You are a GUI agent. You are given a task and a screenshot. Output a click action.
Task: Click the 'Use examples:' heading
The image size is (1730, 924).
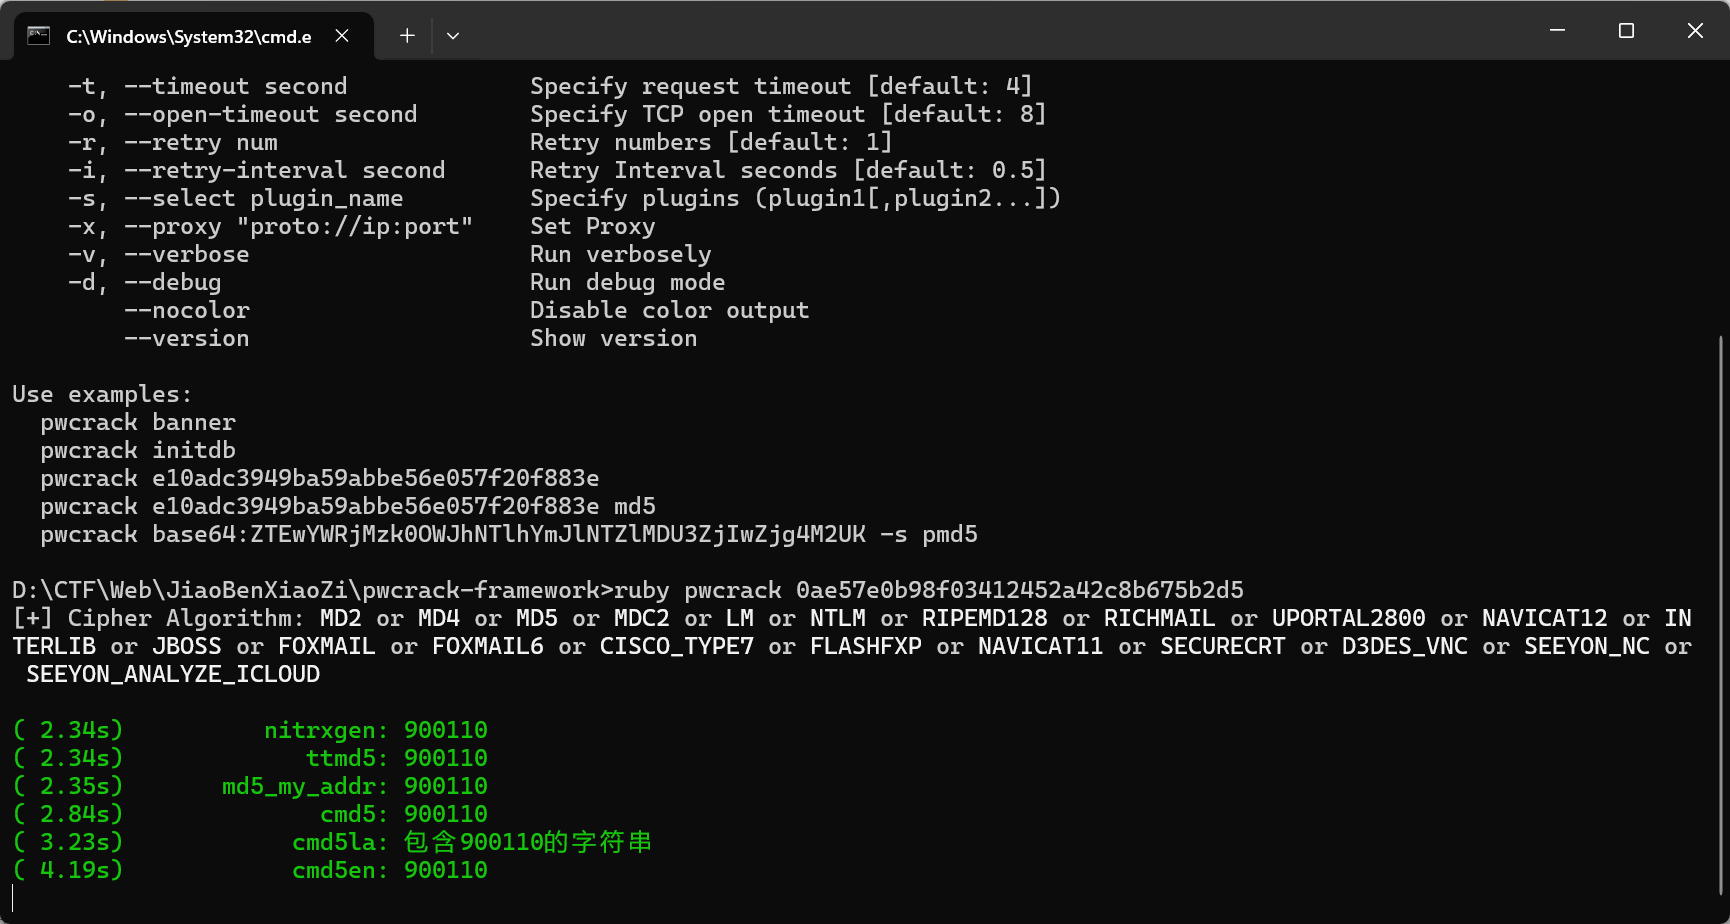(x=102, y=395)
